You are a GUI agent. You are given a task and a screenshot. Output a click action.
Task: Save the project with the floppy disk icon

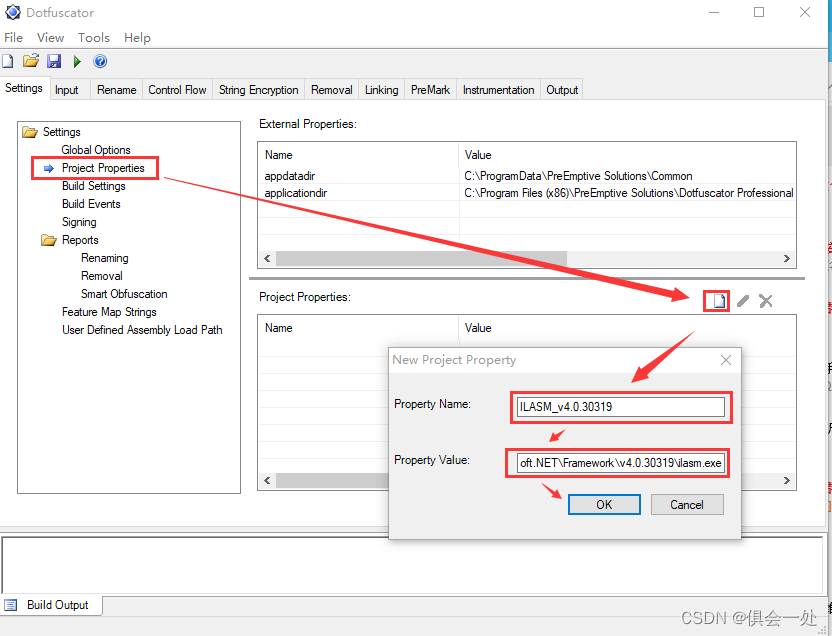tap(54, 61)
